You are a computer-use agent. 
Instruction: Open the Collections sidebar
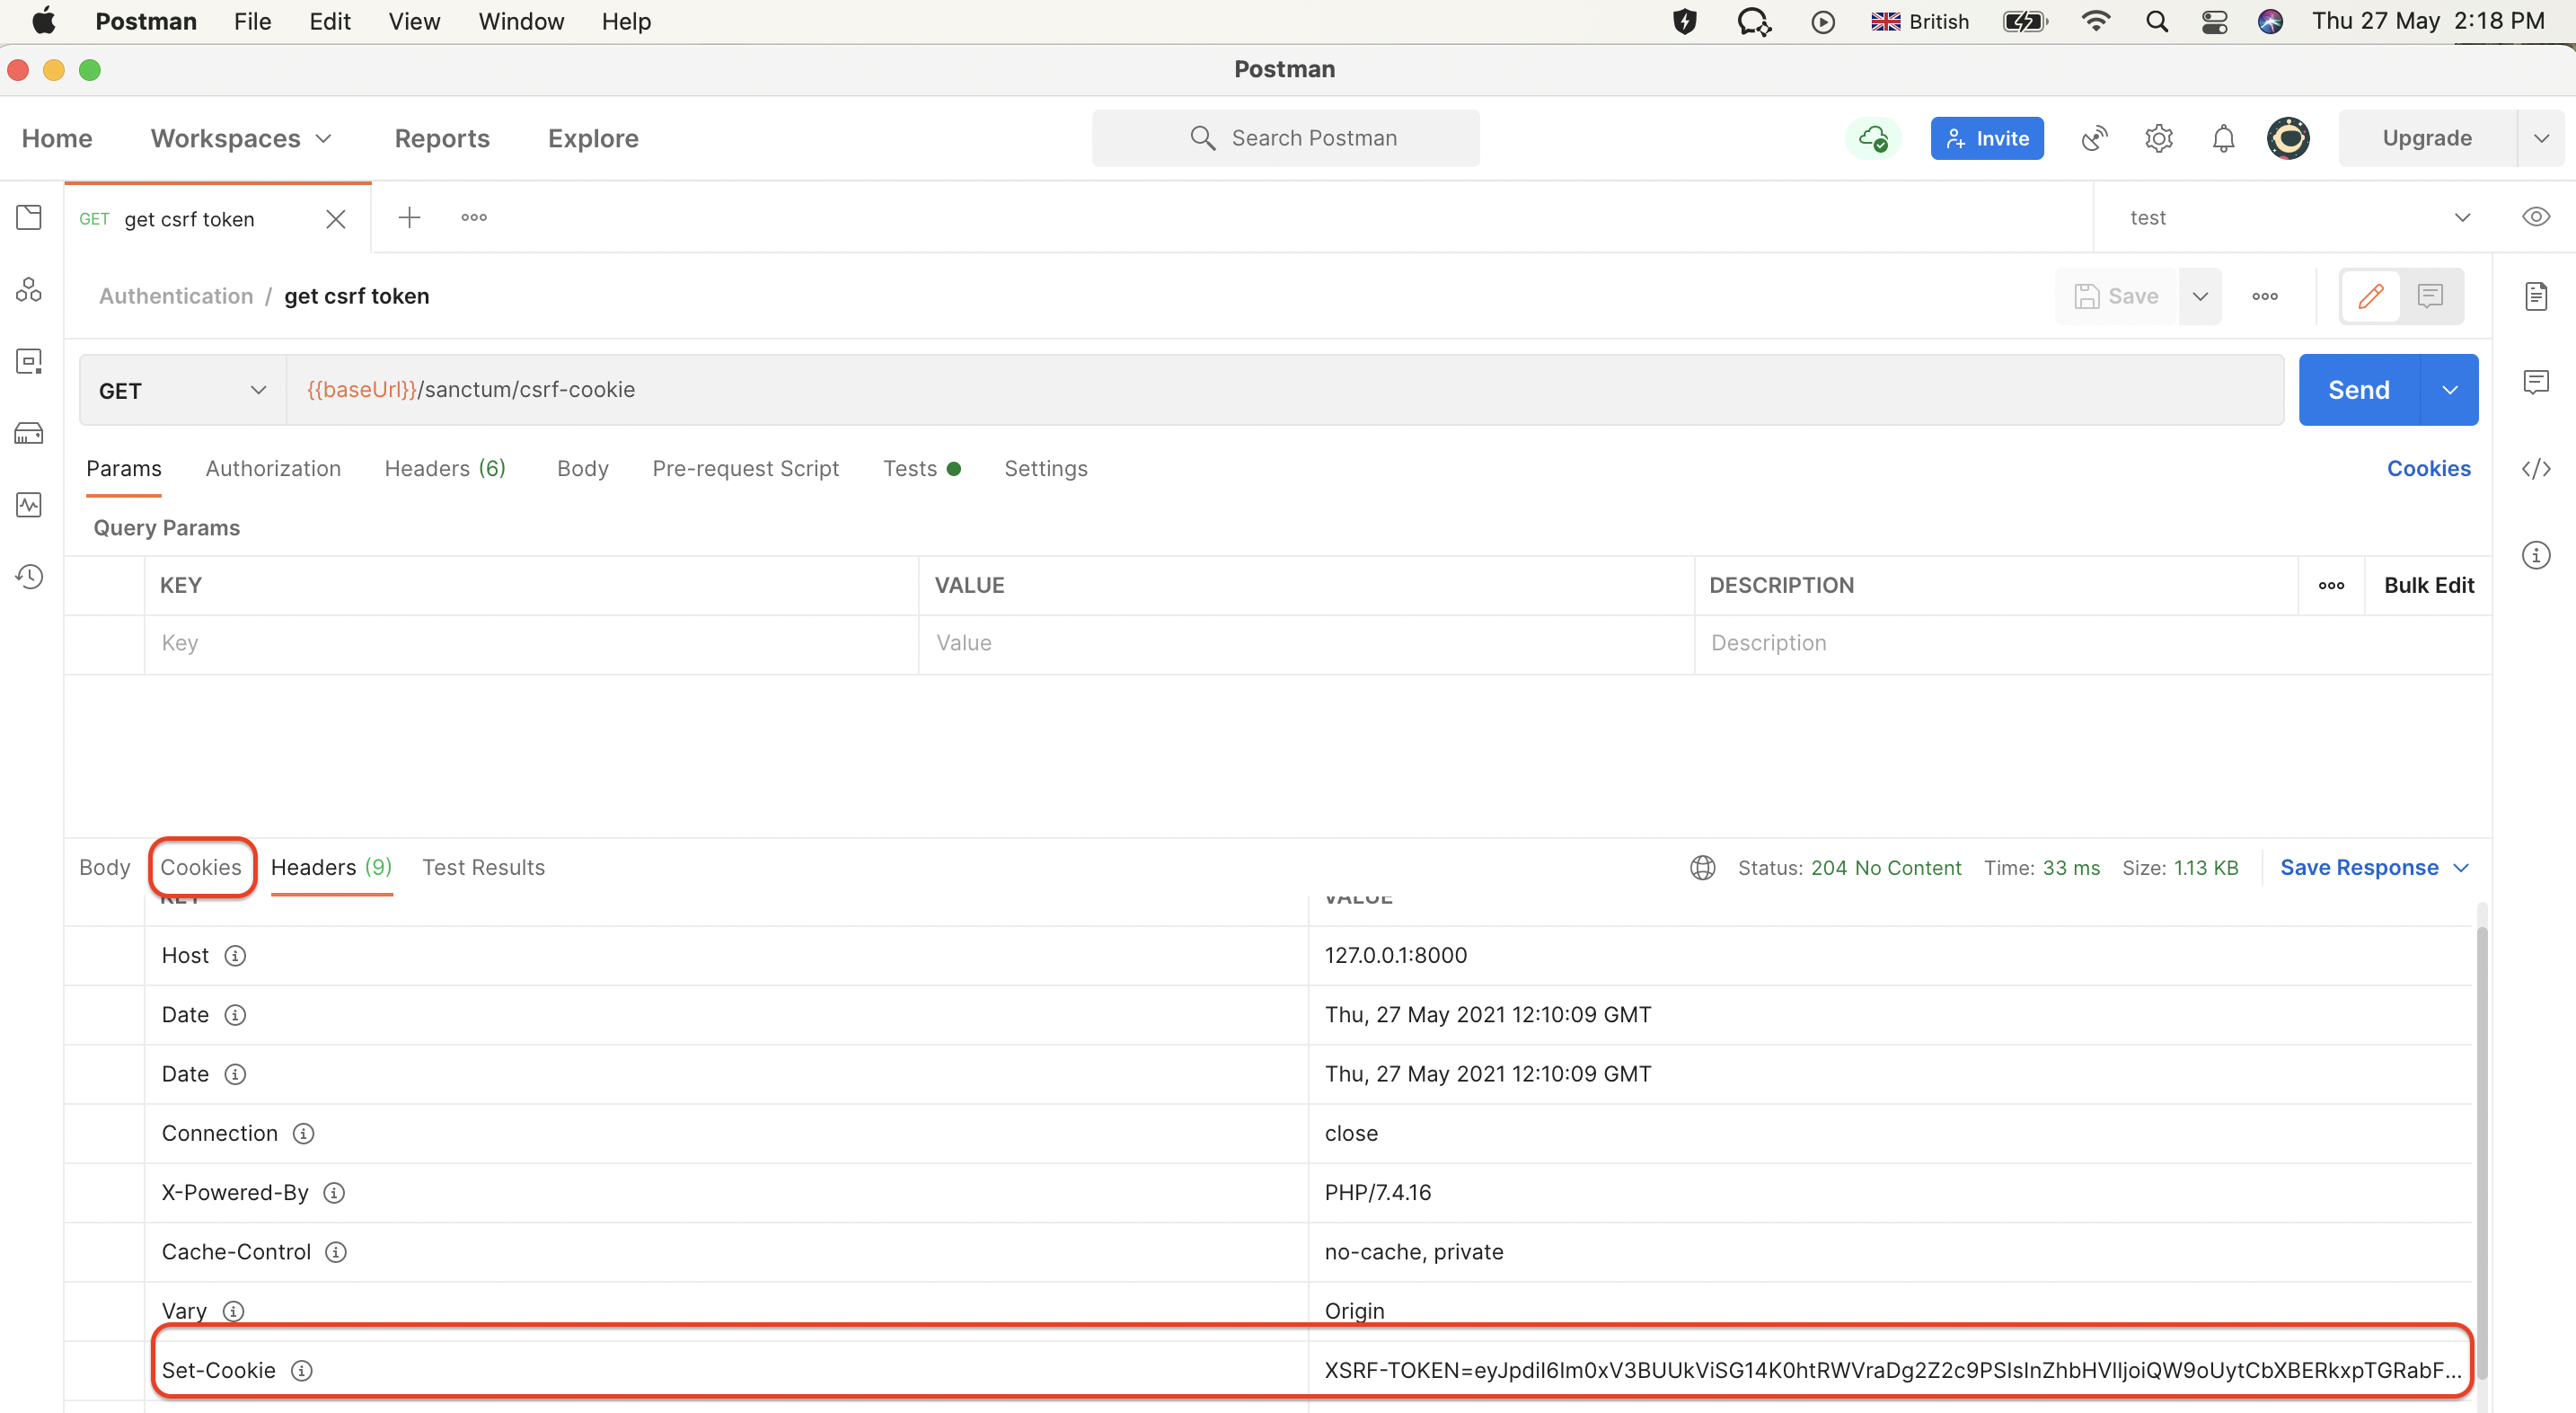[29, 217]
